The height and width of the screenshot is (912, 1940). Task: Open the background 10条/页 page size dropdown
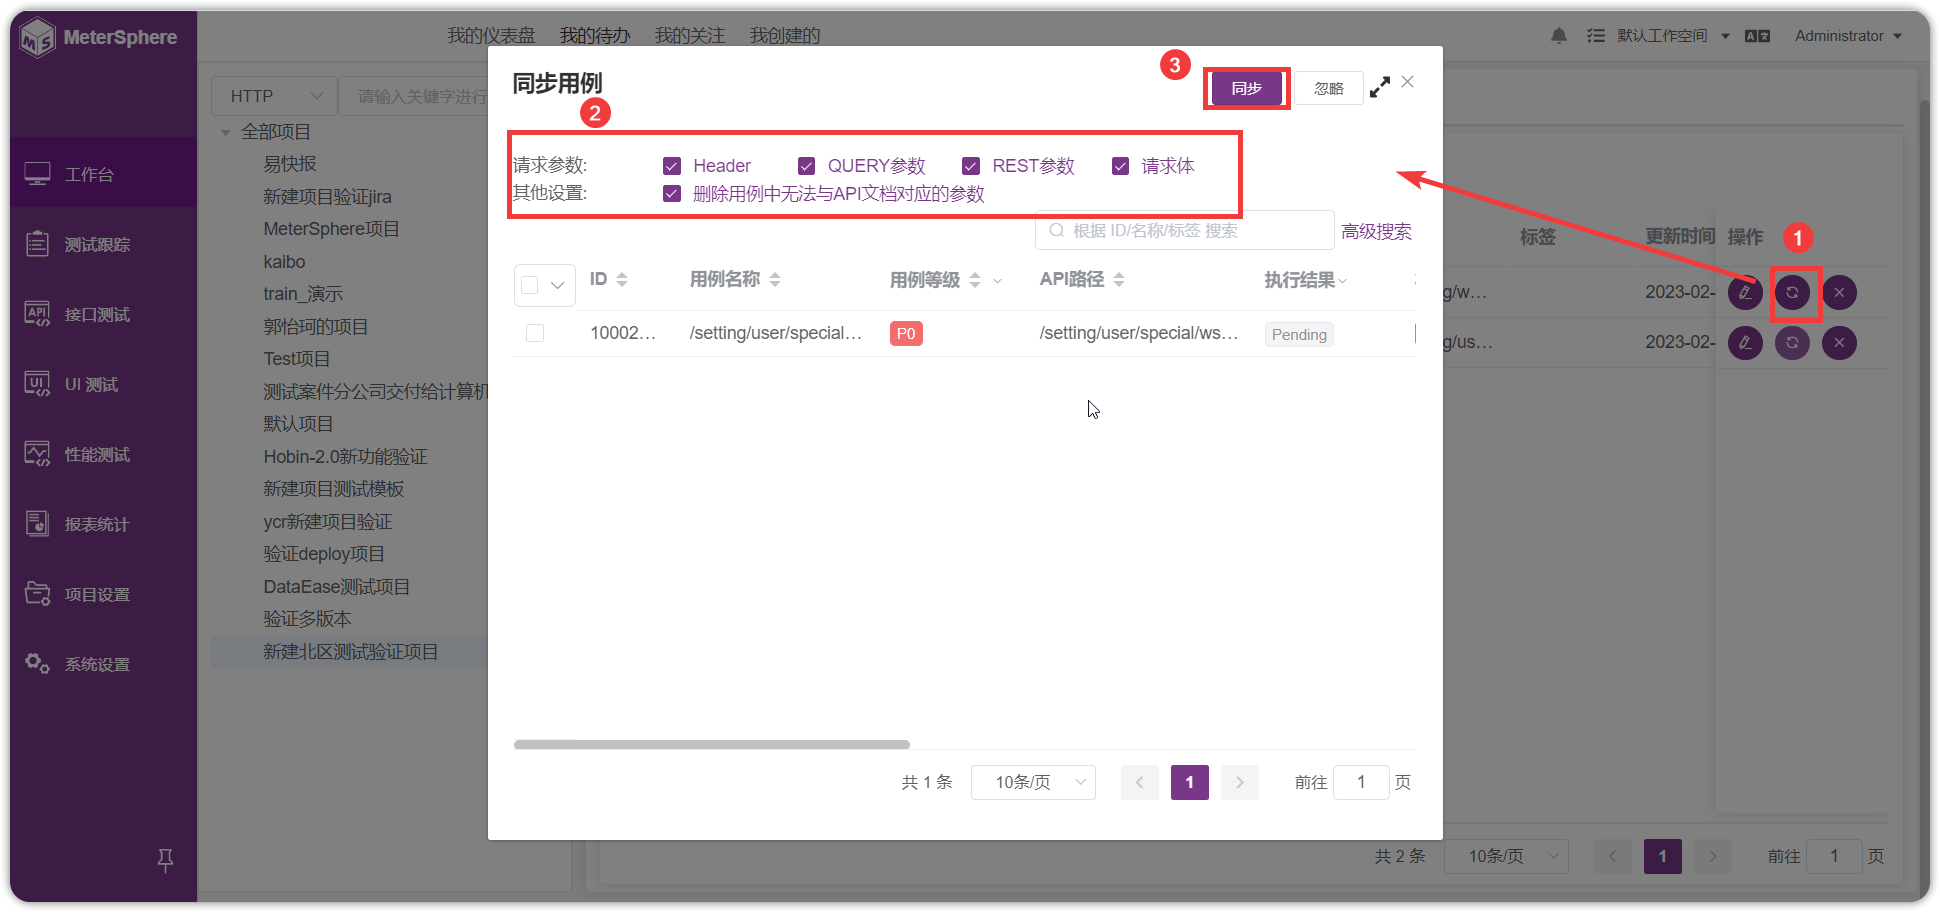[1506, 856]
